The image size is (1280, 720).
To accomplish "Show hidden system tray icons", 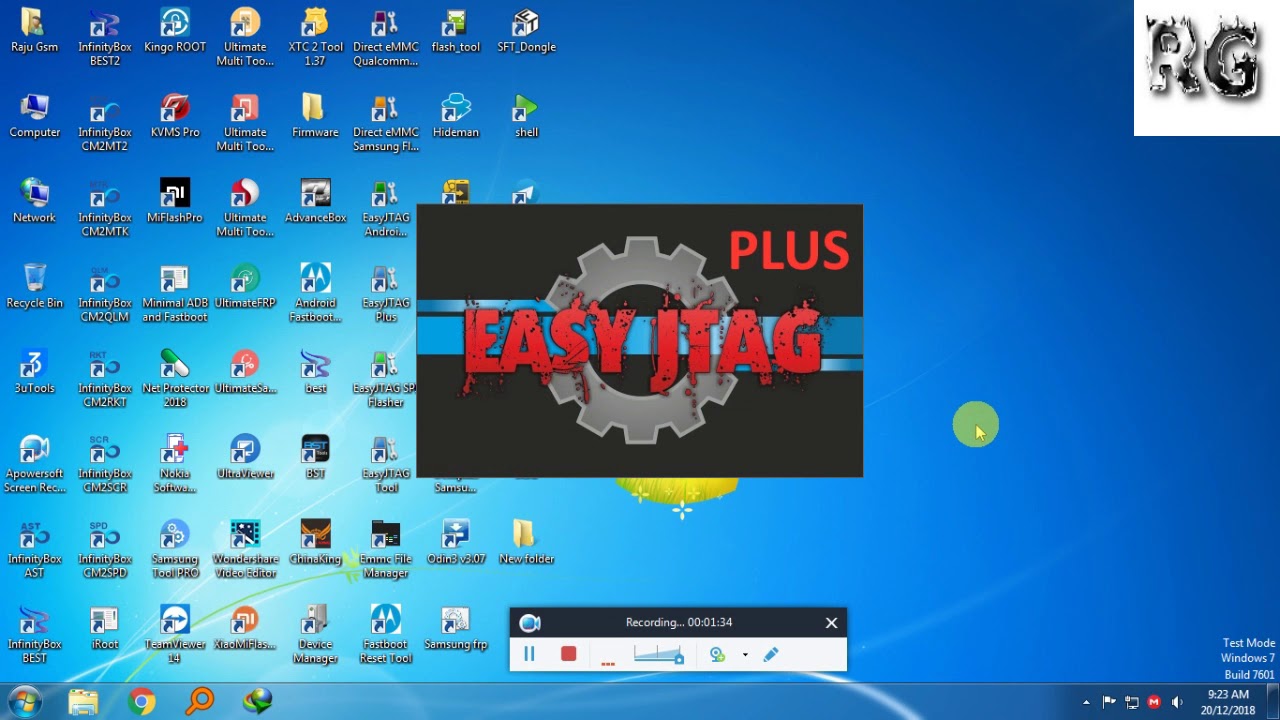I will pyautogui.click(x=1086, y=702).
